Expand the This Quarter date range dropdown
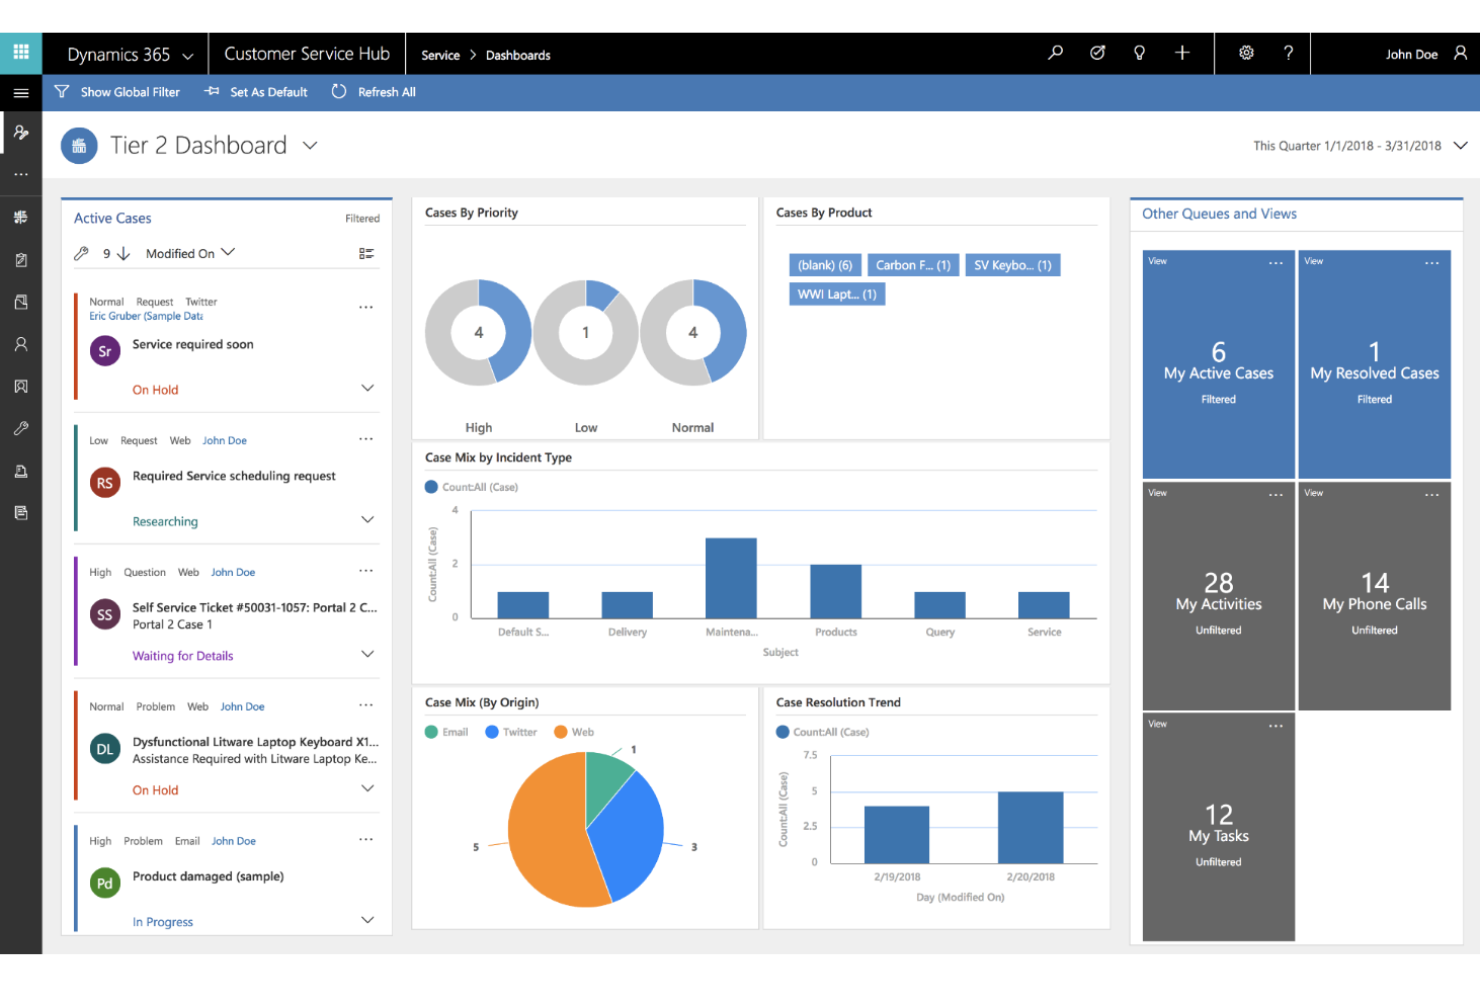The image size is (1480, 987). point(1460,146)
